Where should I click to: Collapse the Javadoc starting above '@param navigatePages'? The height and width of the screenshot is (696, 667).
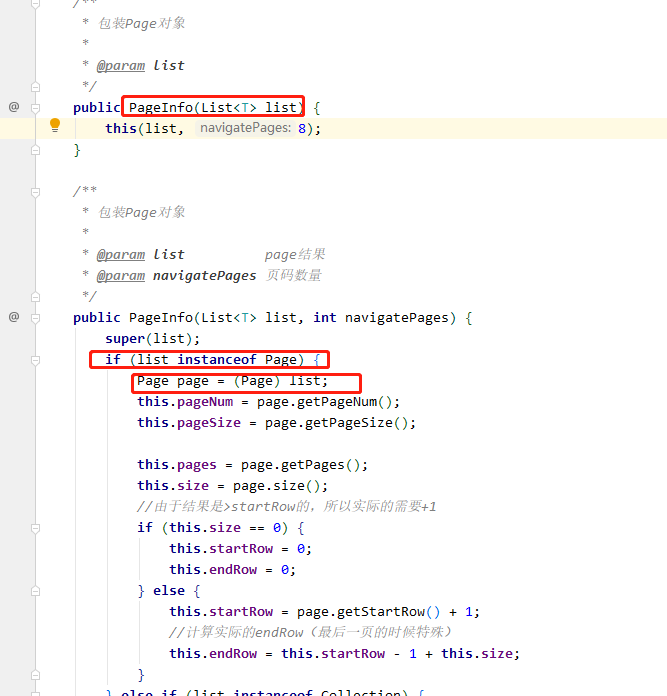coord(36,192)
